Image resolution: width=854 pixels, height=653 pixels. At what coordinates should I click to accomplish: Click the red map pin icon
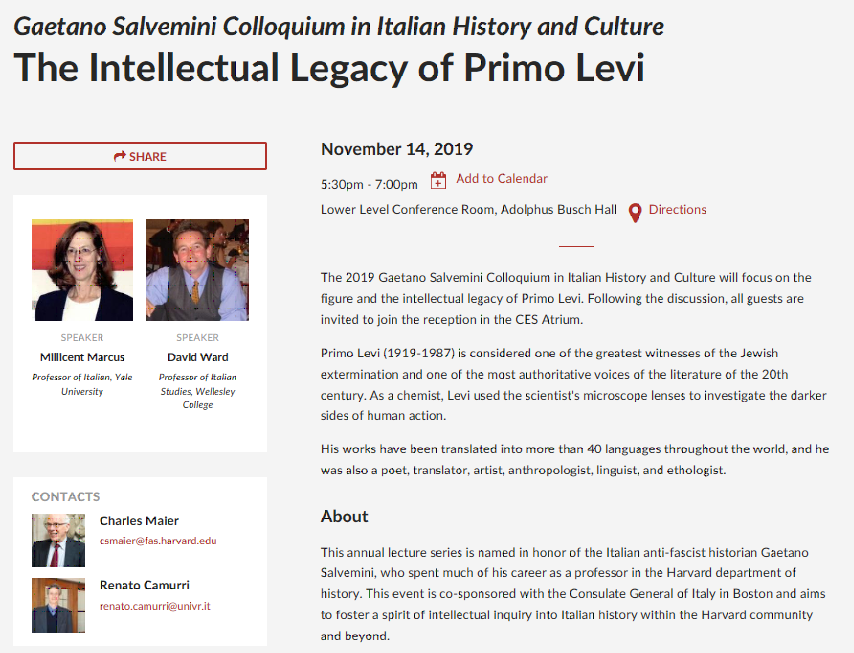pos(635,212)
